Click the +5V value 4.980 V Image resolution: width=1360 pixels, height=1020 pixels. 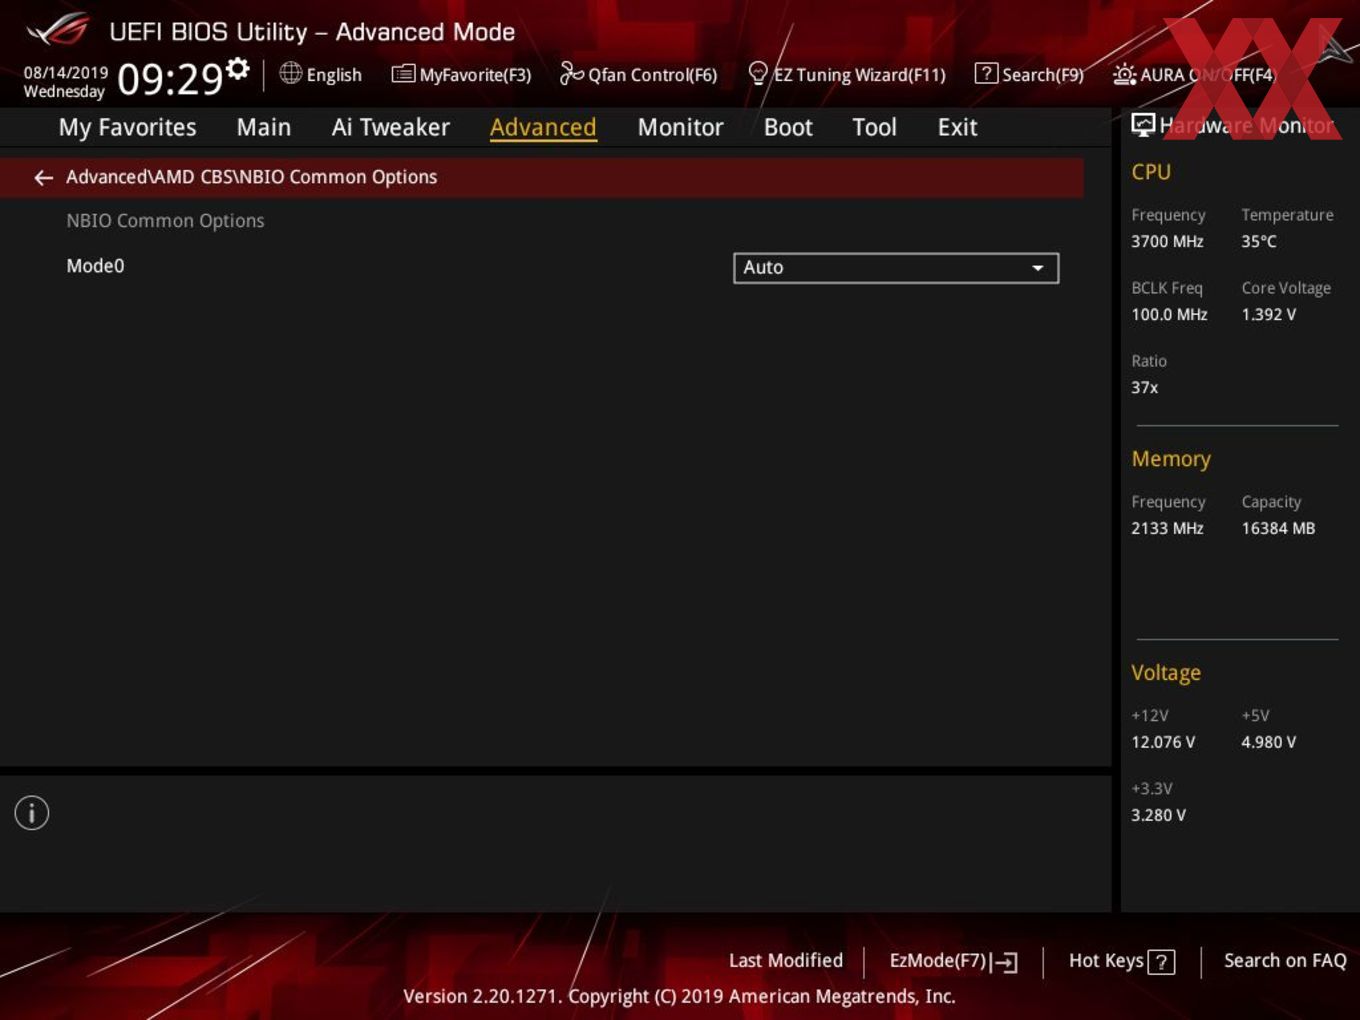click(x=1268, y=742)
